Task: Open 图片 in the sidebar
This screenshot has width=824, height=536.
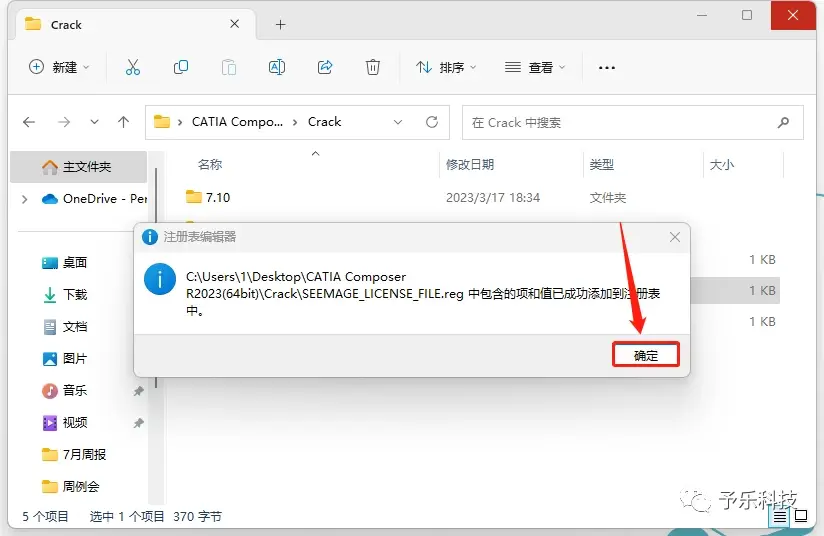Action: (x=64, y=358)
